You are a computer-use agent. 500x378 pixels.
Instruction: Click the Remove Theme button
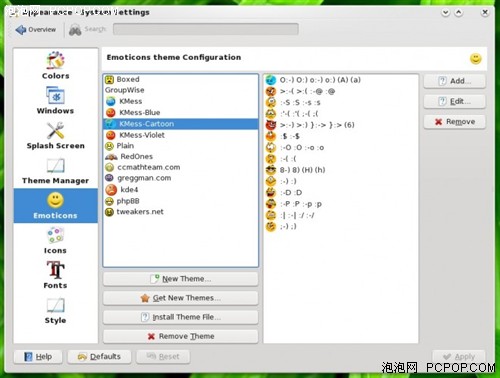pos(181,336)
